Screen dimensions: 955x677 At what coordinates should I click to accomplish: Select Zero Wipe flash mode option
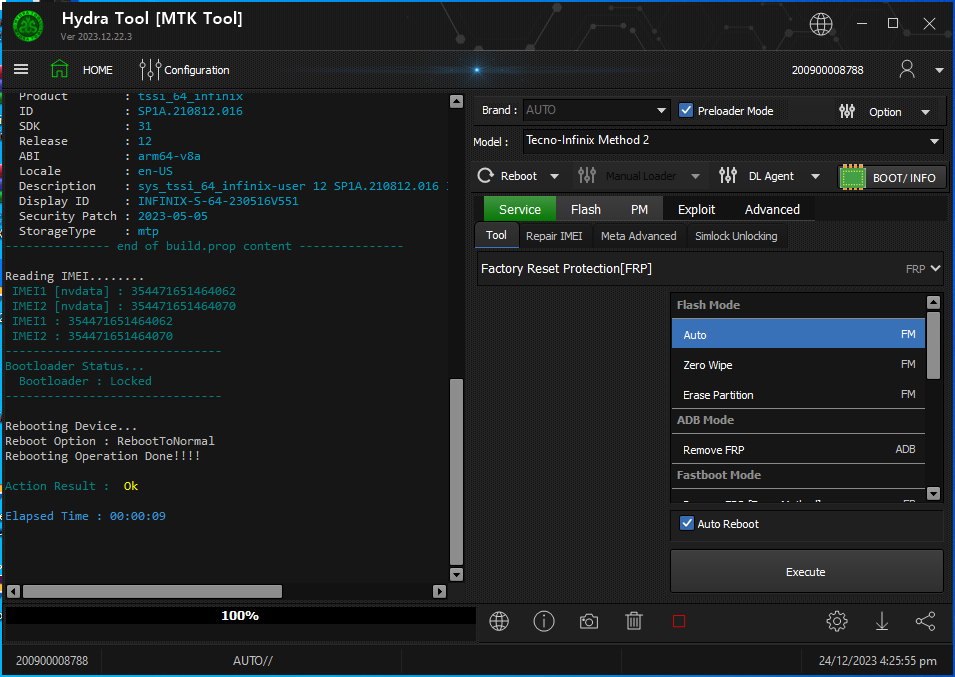[x=798, y=365]
